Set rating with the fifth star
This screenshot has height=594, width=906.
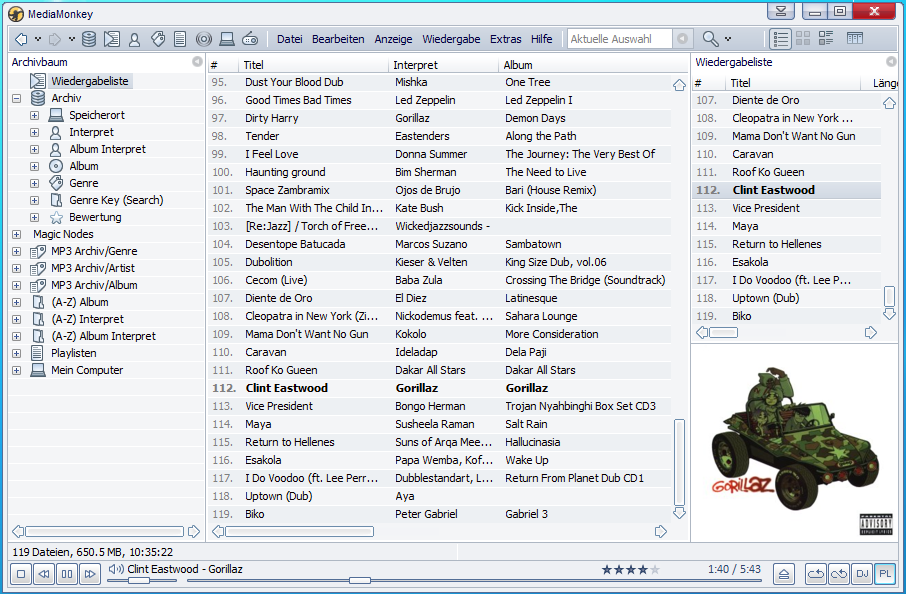pyautogui.click(x=655, y=570)
